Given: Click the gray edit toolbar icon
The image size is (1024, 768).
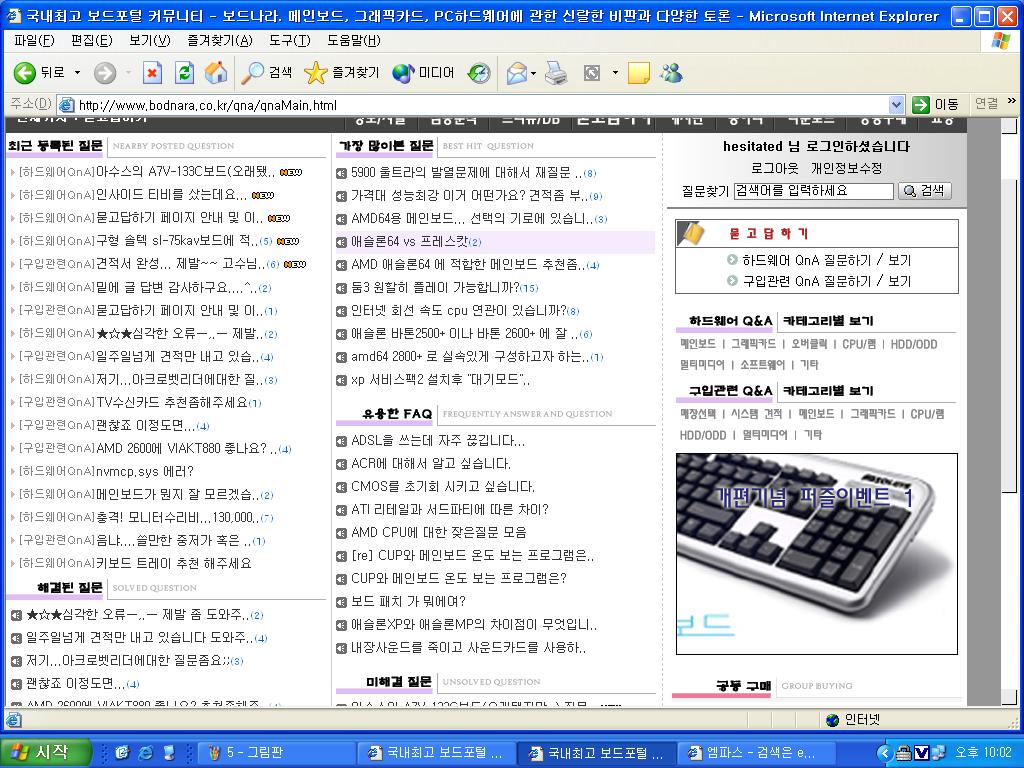Looking at the screenshot, I should click(x=592, y=72).
